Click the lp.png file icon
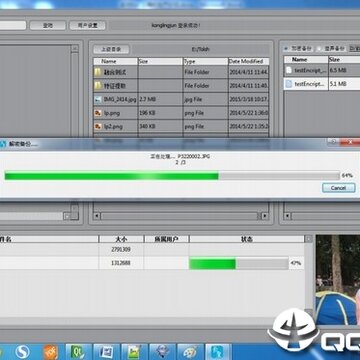 tap(98, 113)
